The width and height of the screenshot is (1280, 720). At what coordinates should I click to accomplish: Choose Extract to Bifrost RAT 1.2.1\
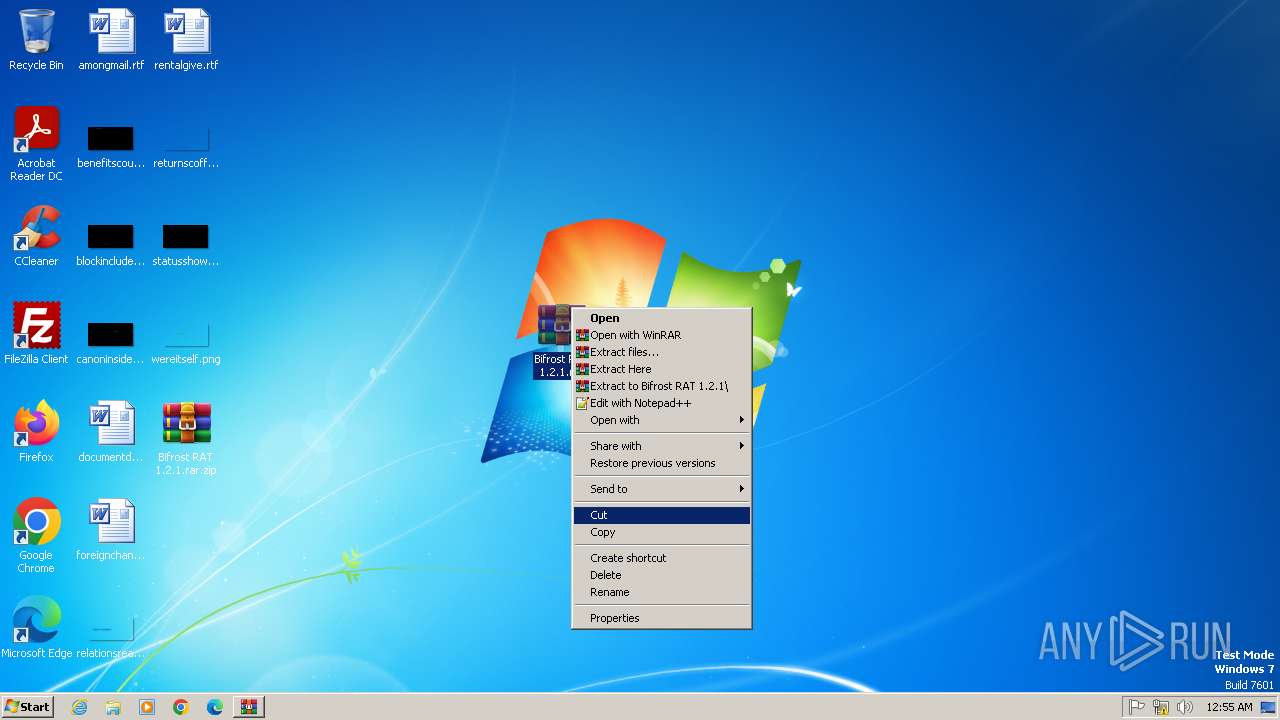[661, 386]
